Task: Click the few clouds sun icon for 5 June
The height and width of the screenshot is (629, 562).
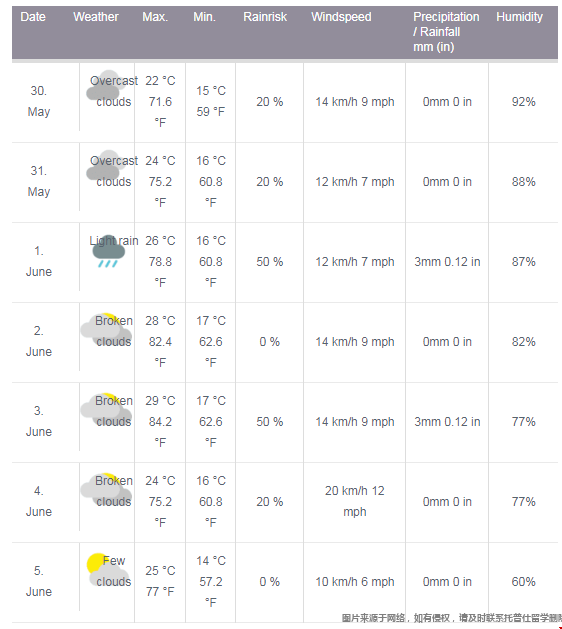Action: pyautogui.click(x=108, y=570)
